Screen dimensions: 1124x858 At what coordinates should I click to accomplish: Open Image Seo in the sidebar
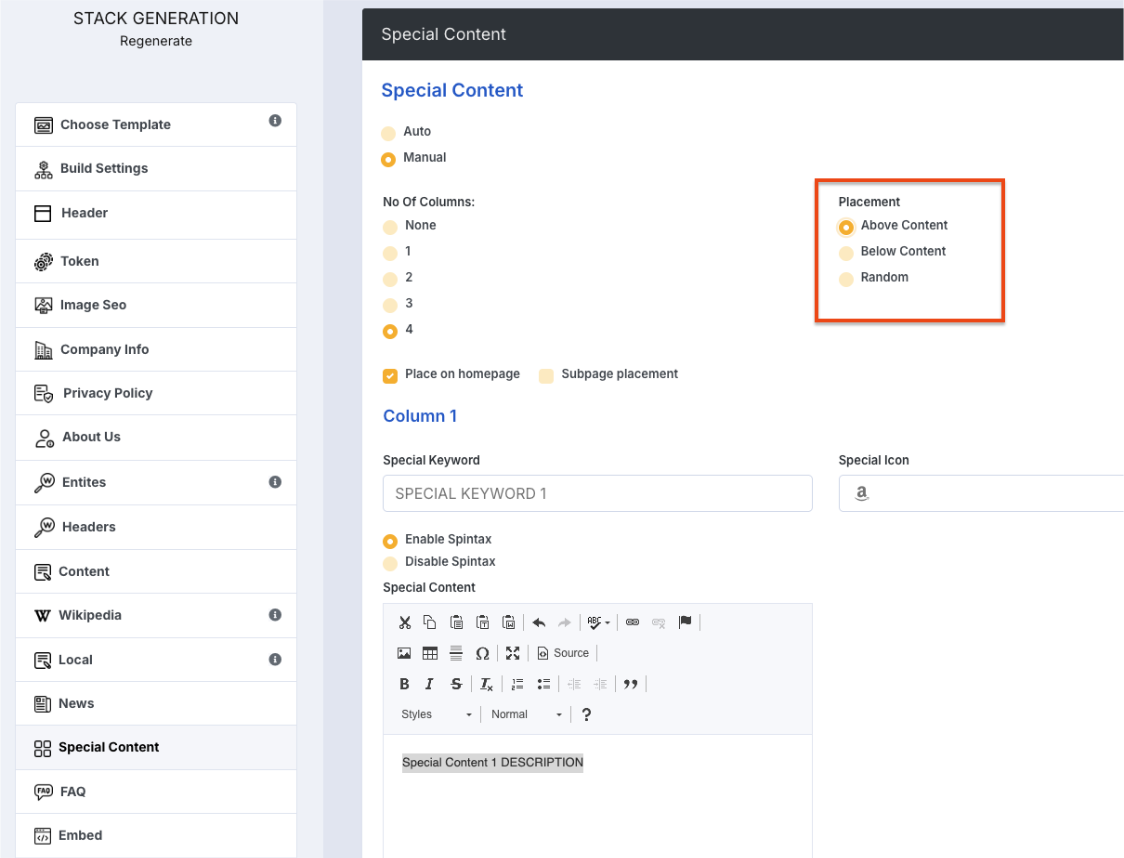coord(156,305)
